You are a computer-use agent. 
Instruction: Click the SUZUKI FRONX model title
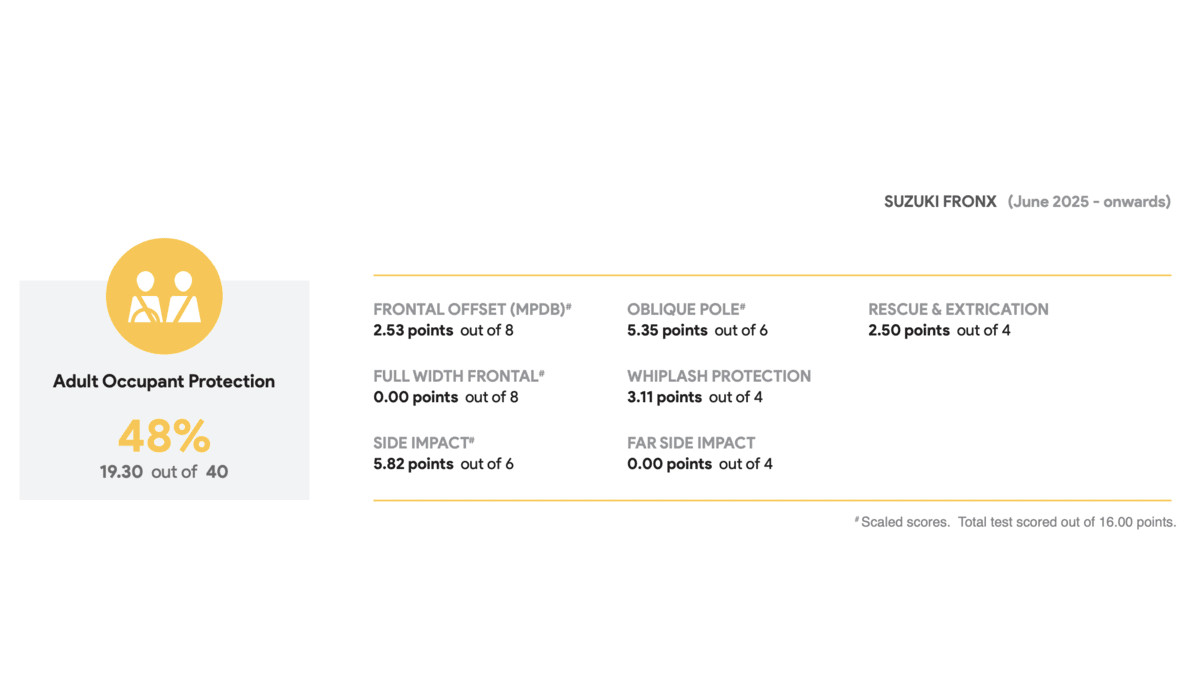tap(940, 201)
